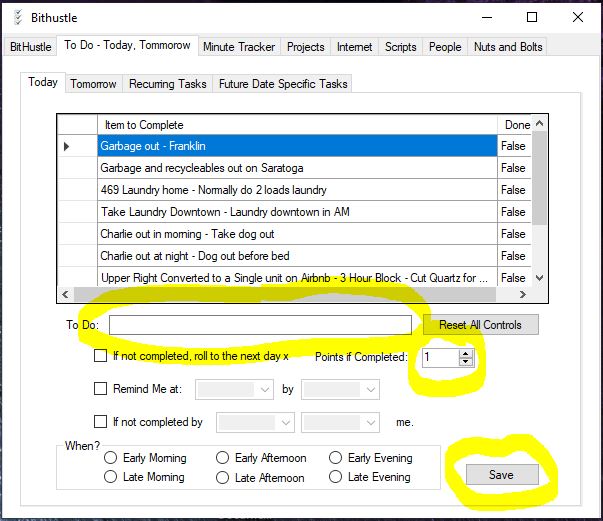
Task: Maximize the Bithustle window
Action: (532, 17)
